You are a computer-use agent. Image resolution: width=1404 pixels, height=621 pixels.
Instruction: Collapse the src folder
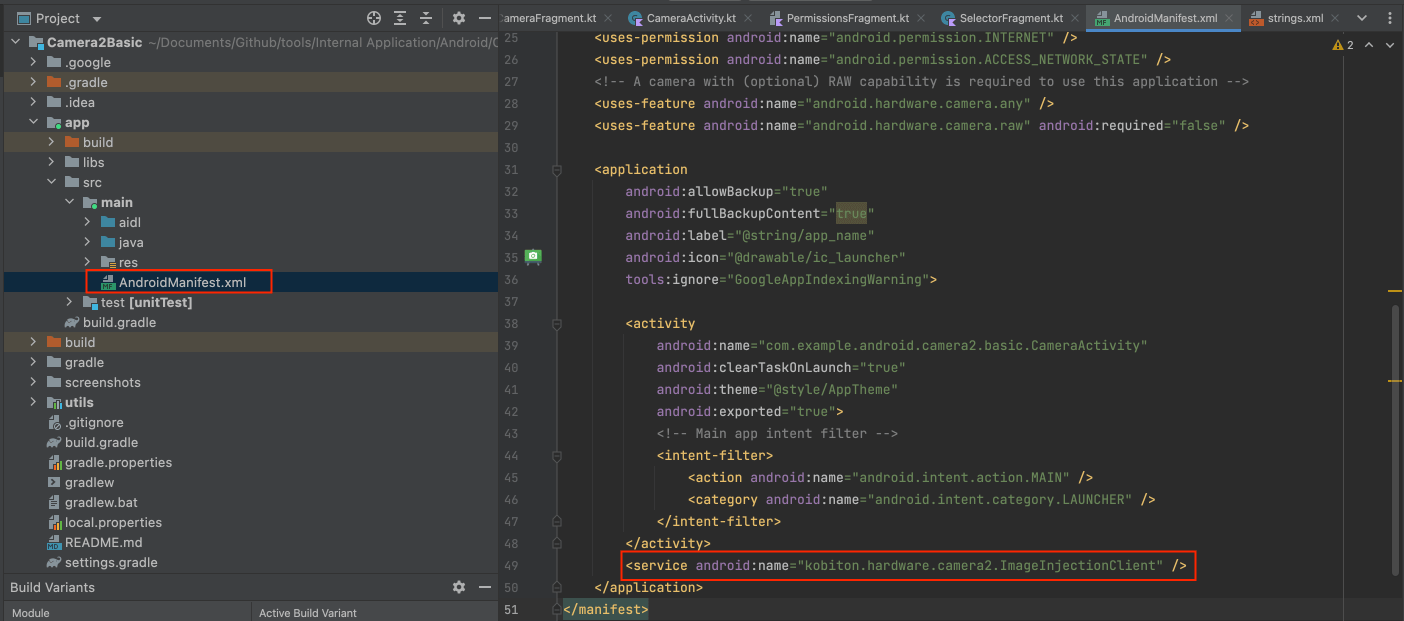[52, 182]
